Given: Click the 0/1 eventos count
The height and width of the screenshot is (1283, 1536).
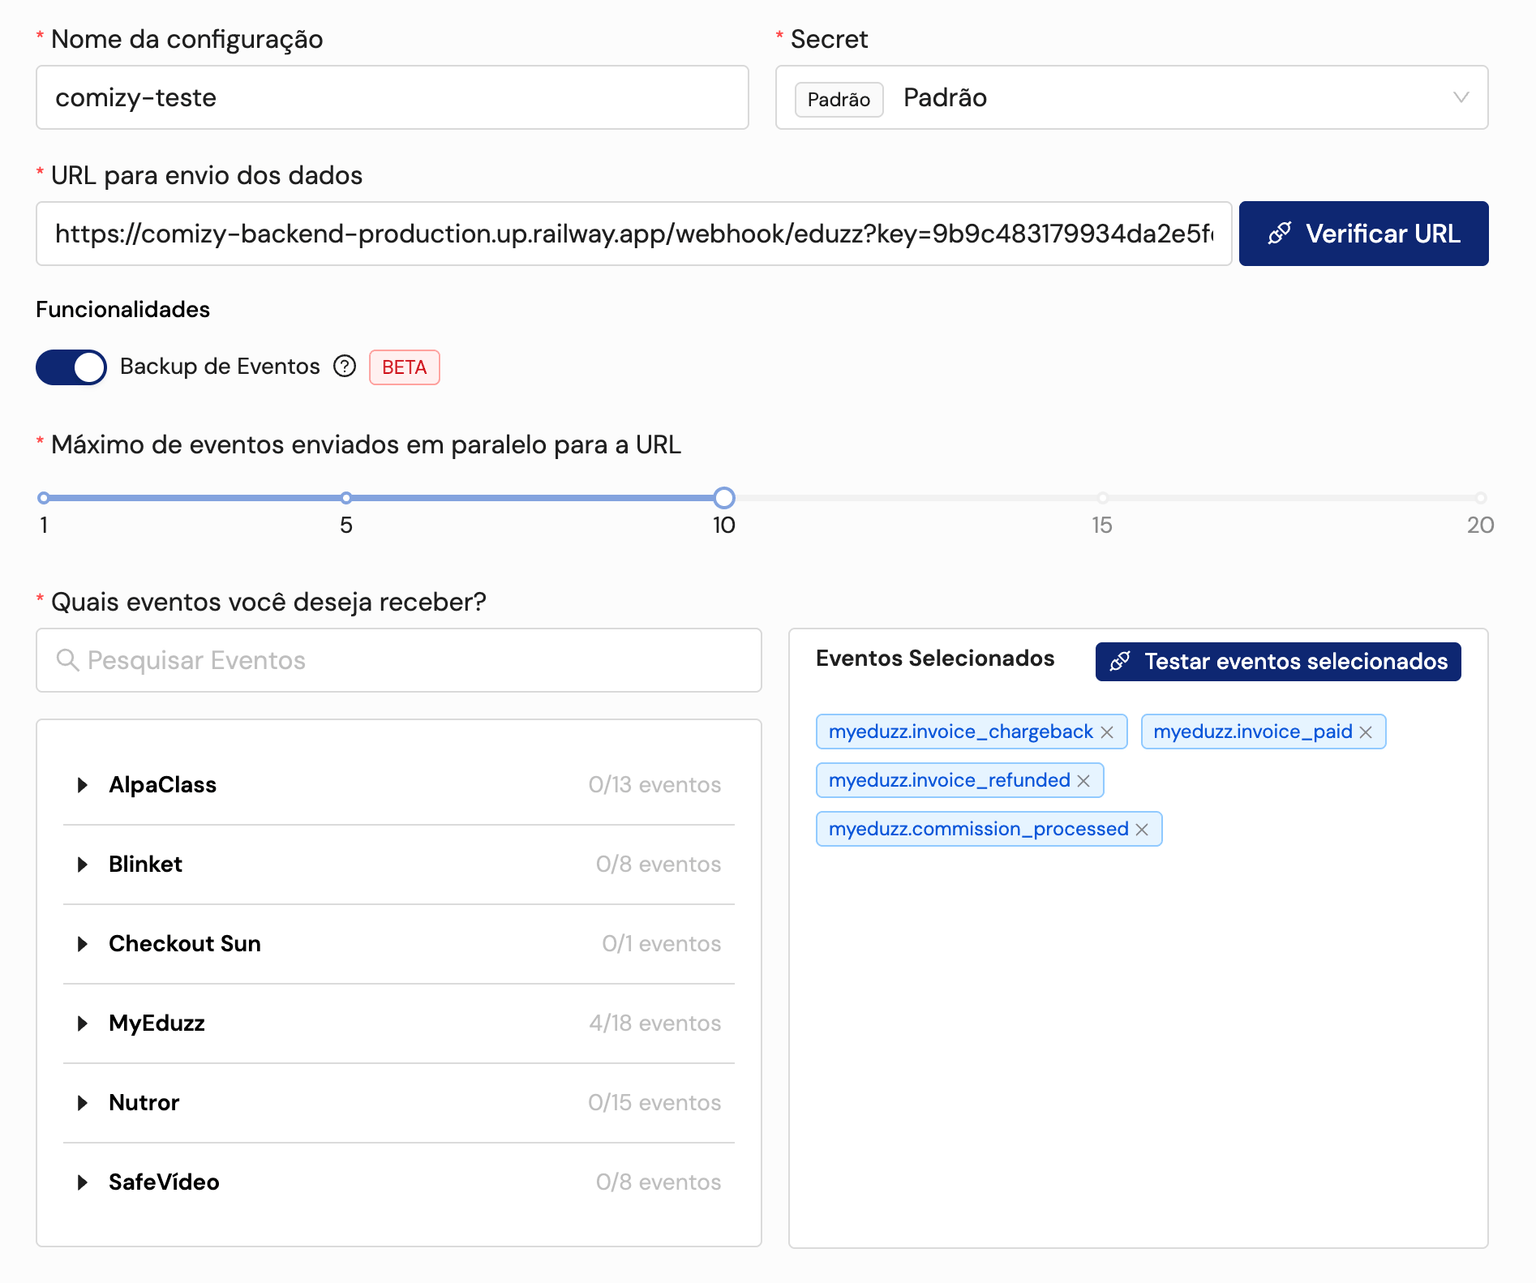Looking at the screenshot, I should pyautogui.click(x=662, y=944).
